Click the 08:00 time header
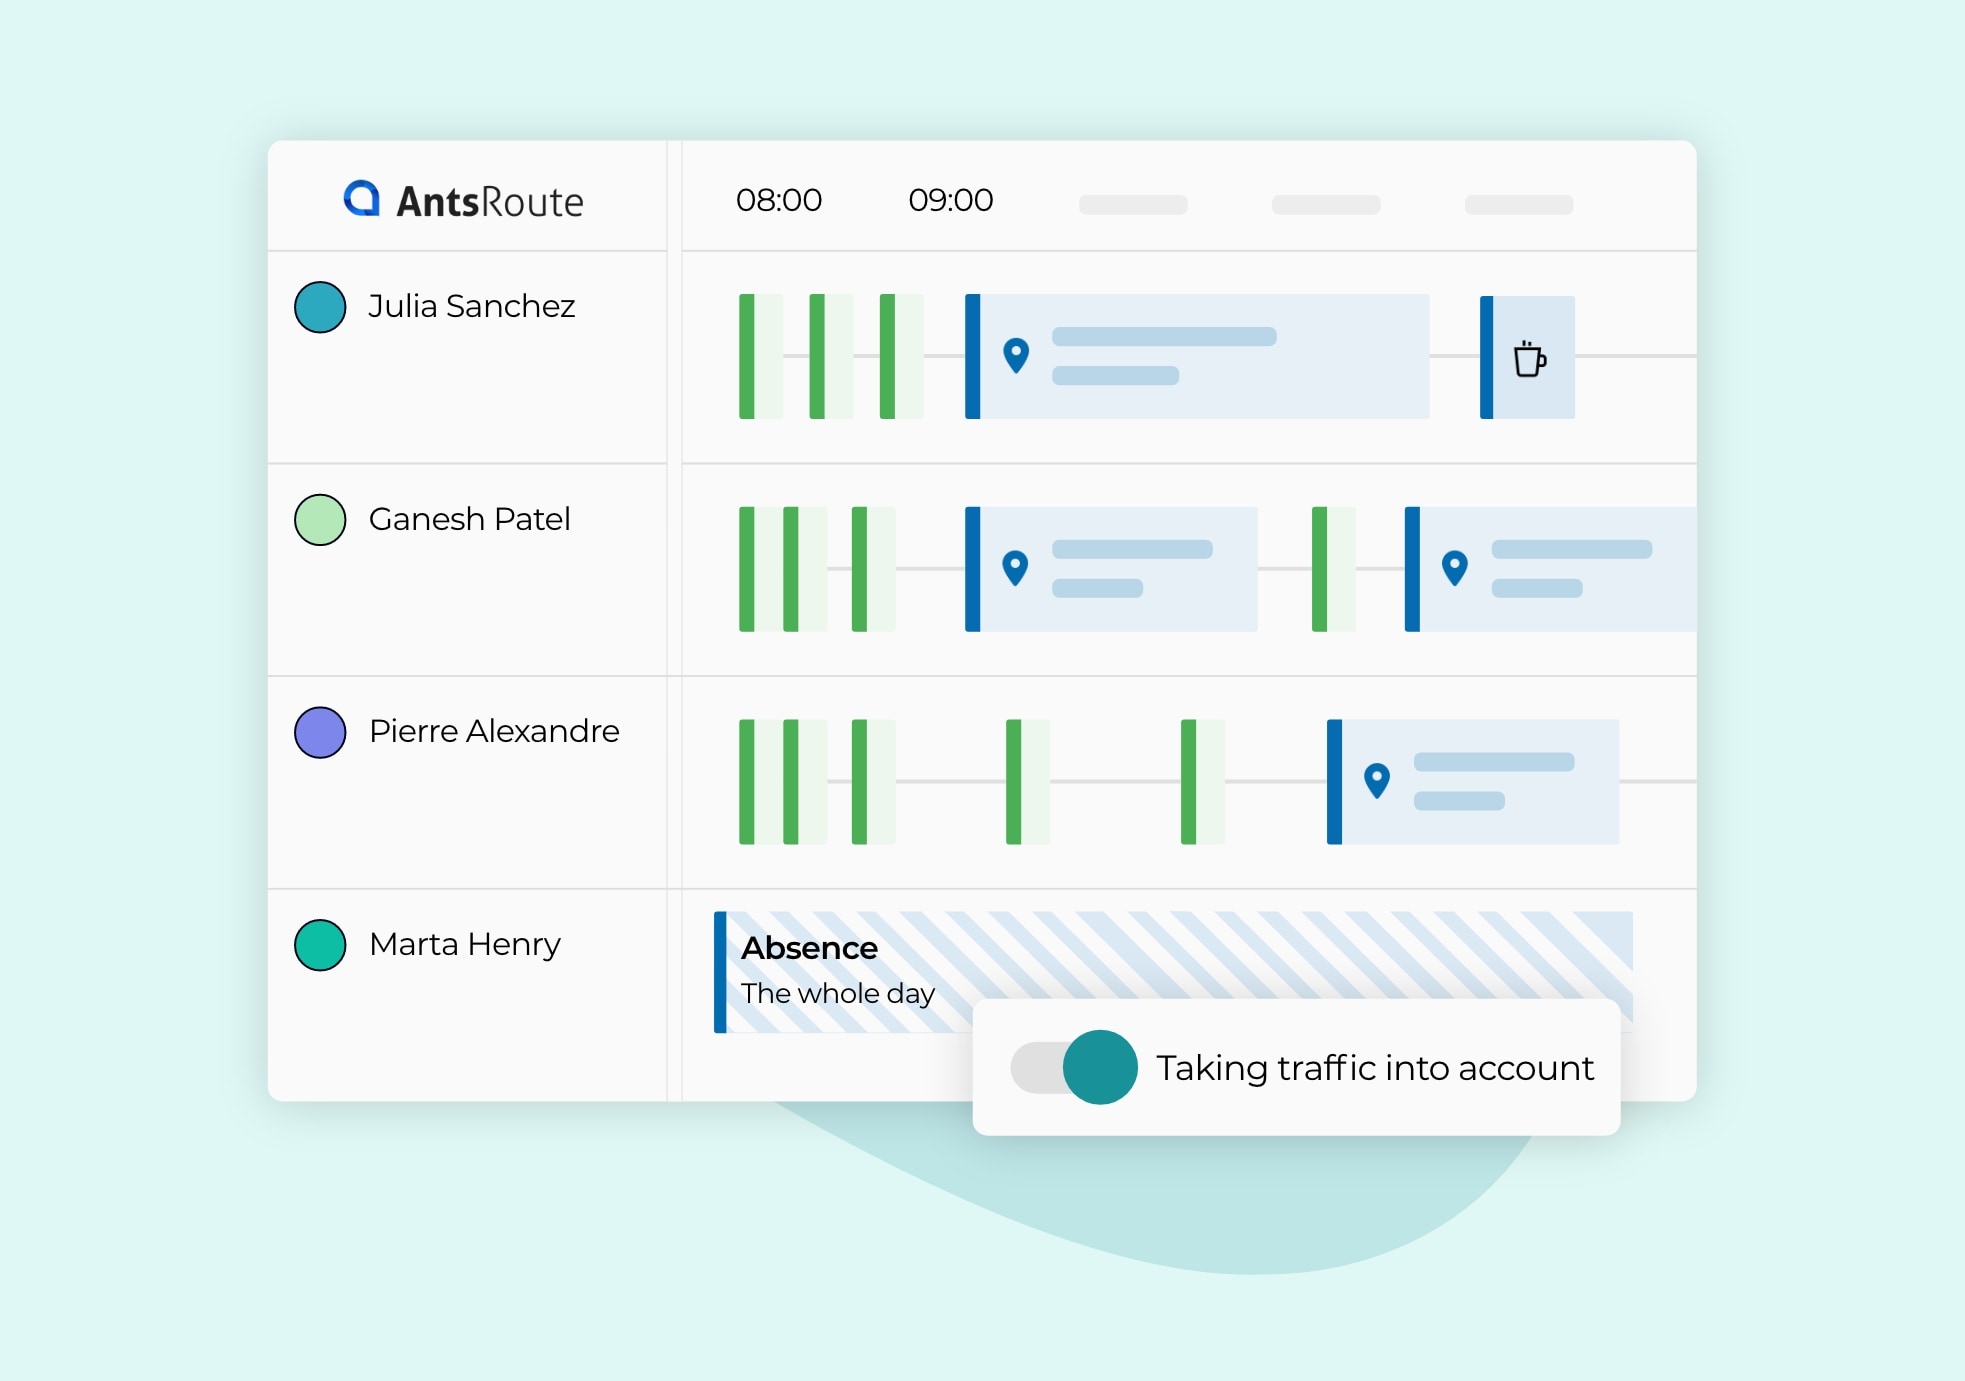 [778, 200]
